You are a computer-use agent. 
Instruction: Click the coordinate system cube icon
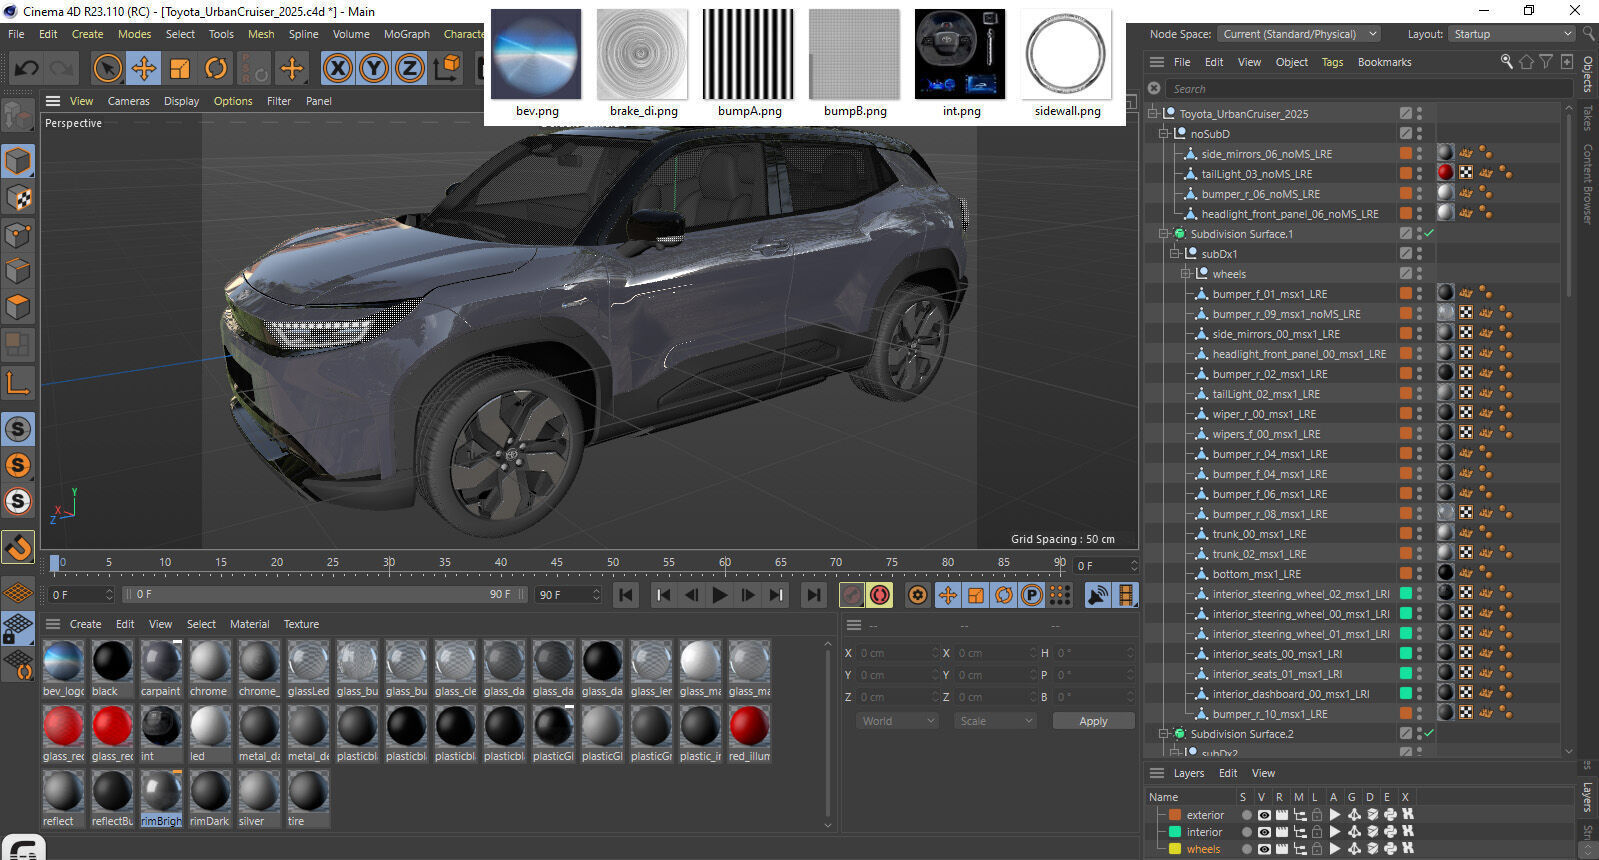coord(448,68)
